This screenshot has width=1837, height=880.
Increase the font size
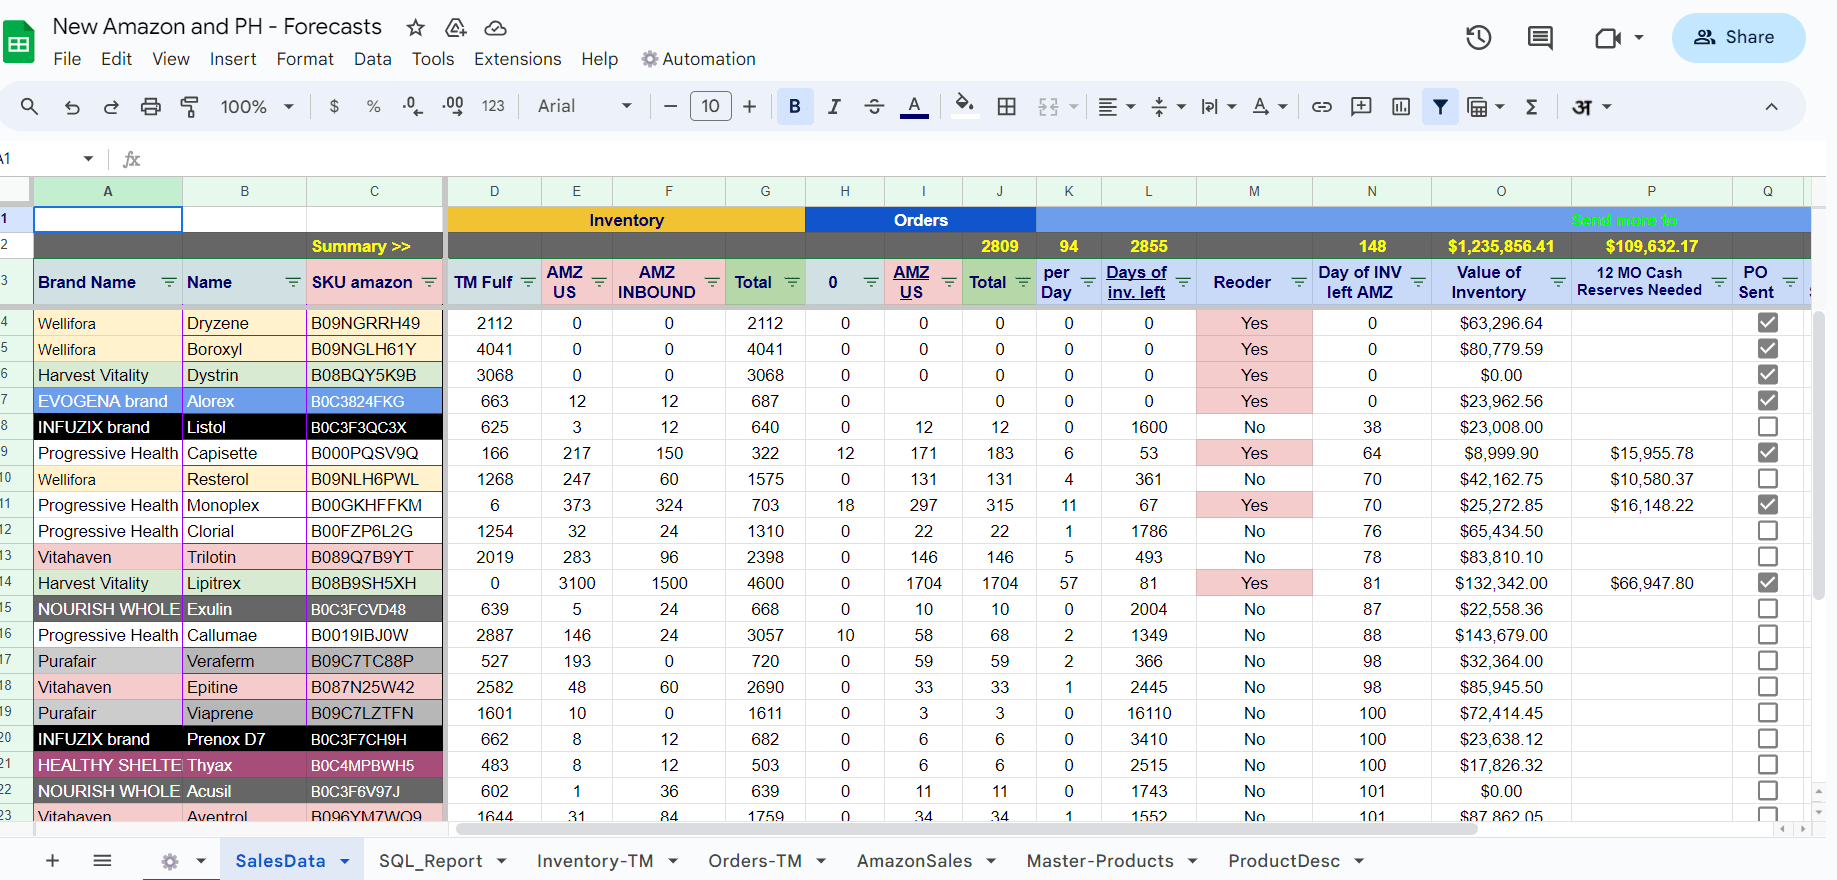point(749,106)
